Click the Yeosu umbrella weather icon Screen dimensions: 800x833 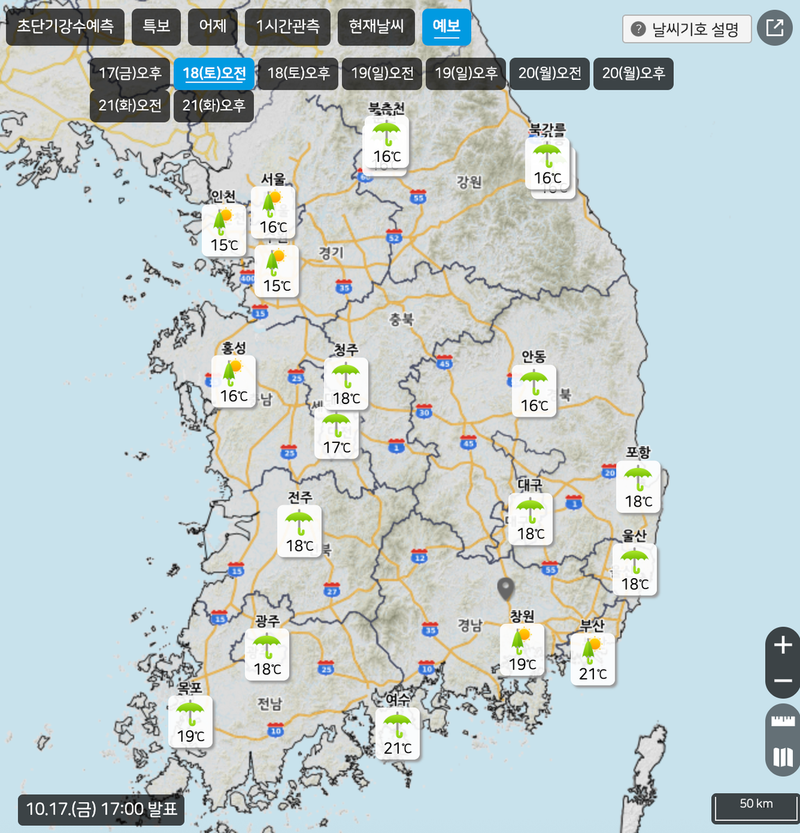pyautogui.click(x=397, y=732)
